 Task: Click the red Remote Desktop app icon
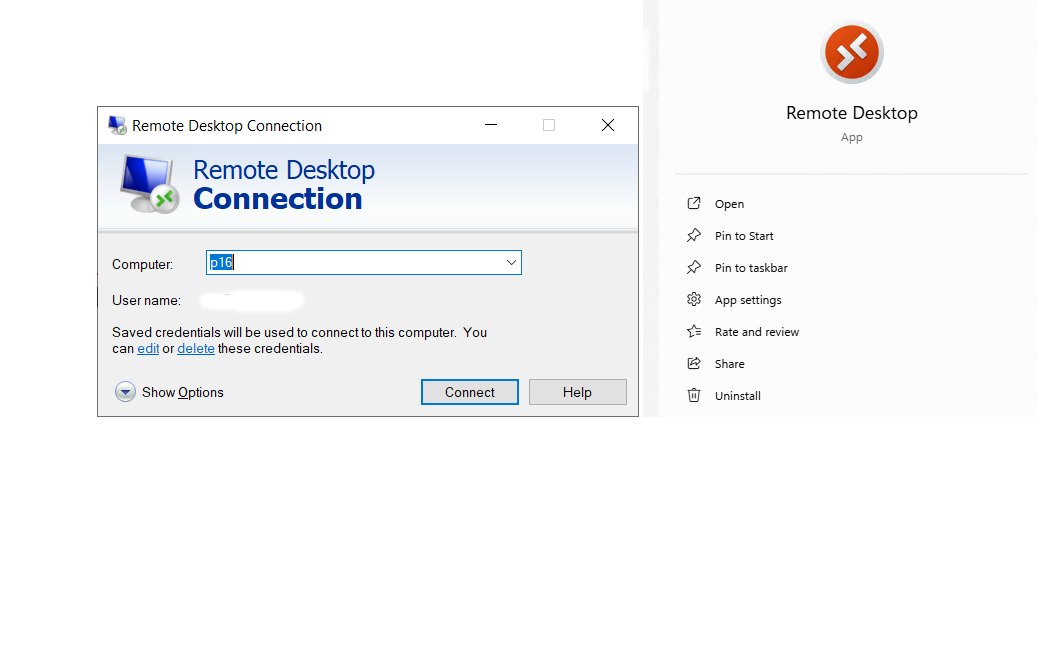coord(851,52)
